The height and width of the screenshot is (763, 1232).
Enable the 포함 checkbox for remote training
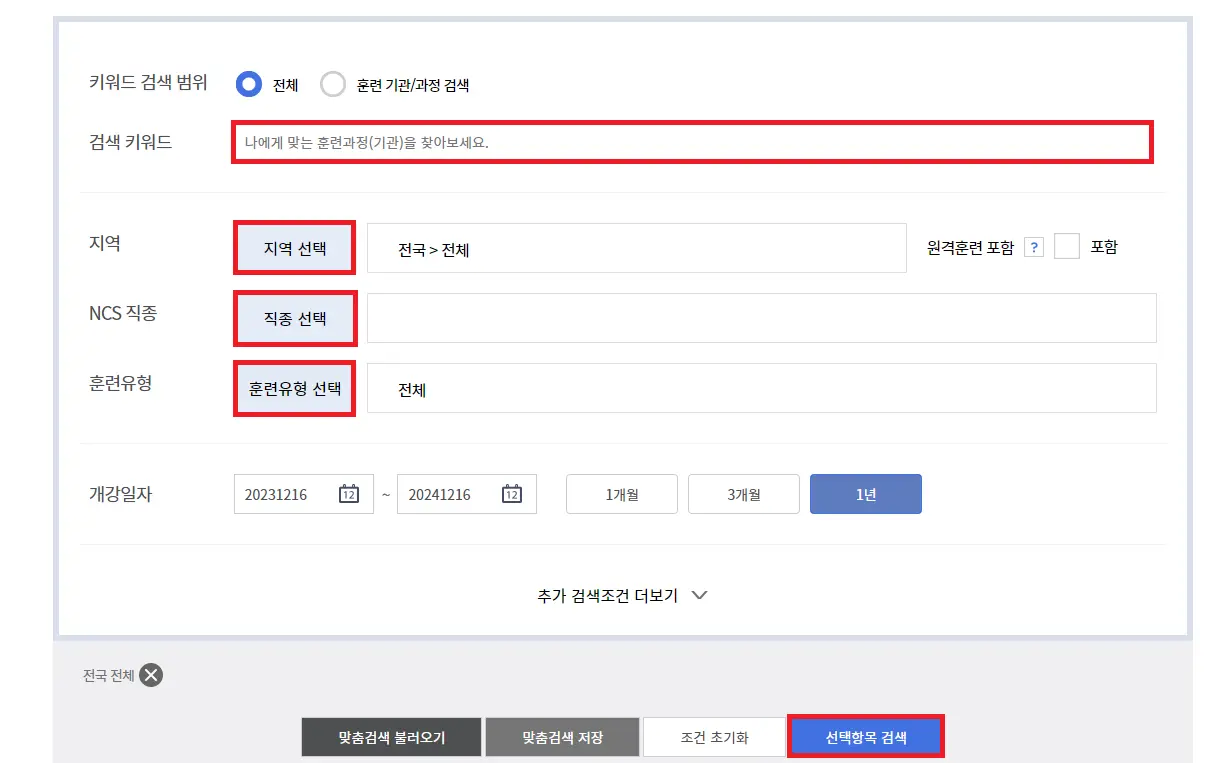[x=1067, y=247]
